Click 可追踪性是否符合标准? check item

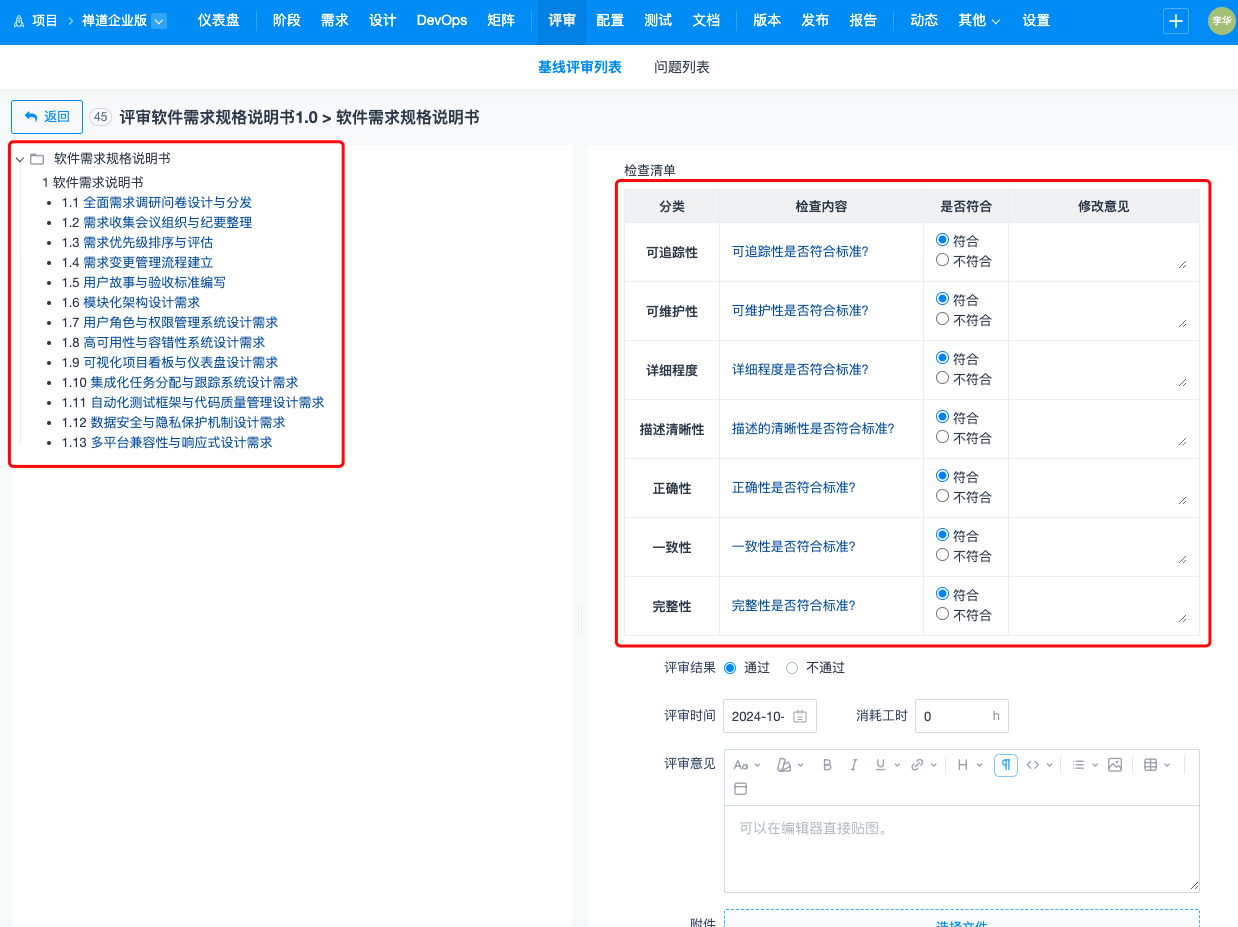click(800, 251)
